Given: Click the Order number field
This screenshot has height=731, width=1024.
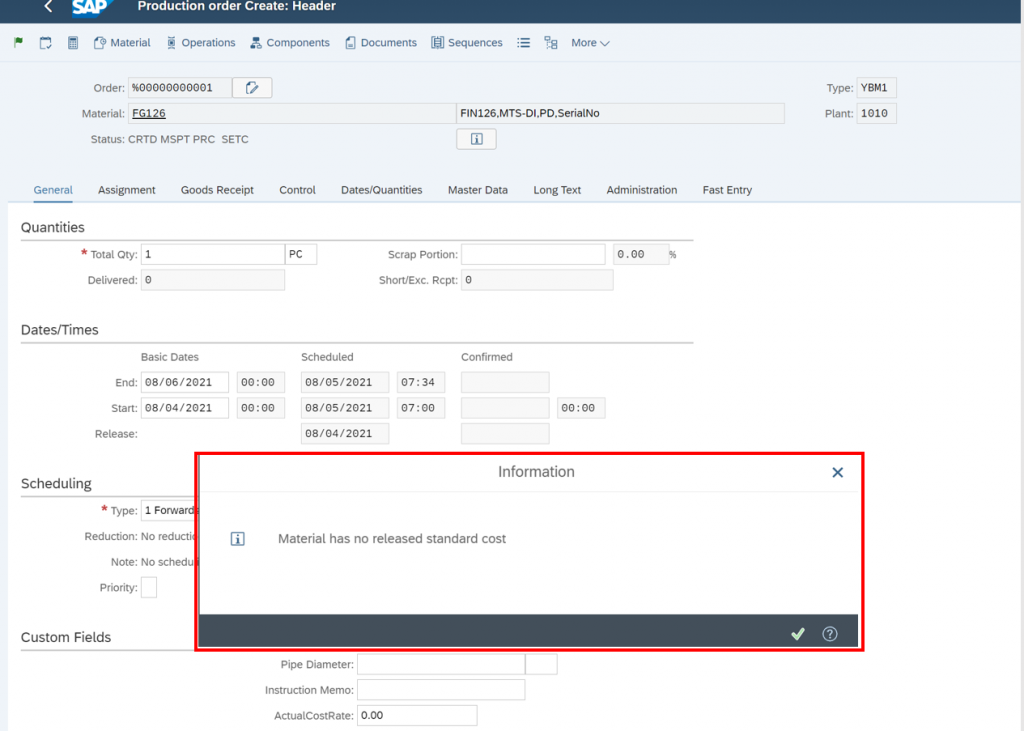Looking at the screenshot, I should (x=180, y=88).
